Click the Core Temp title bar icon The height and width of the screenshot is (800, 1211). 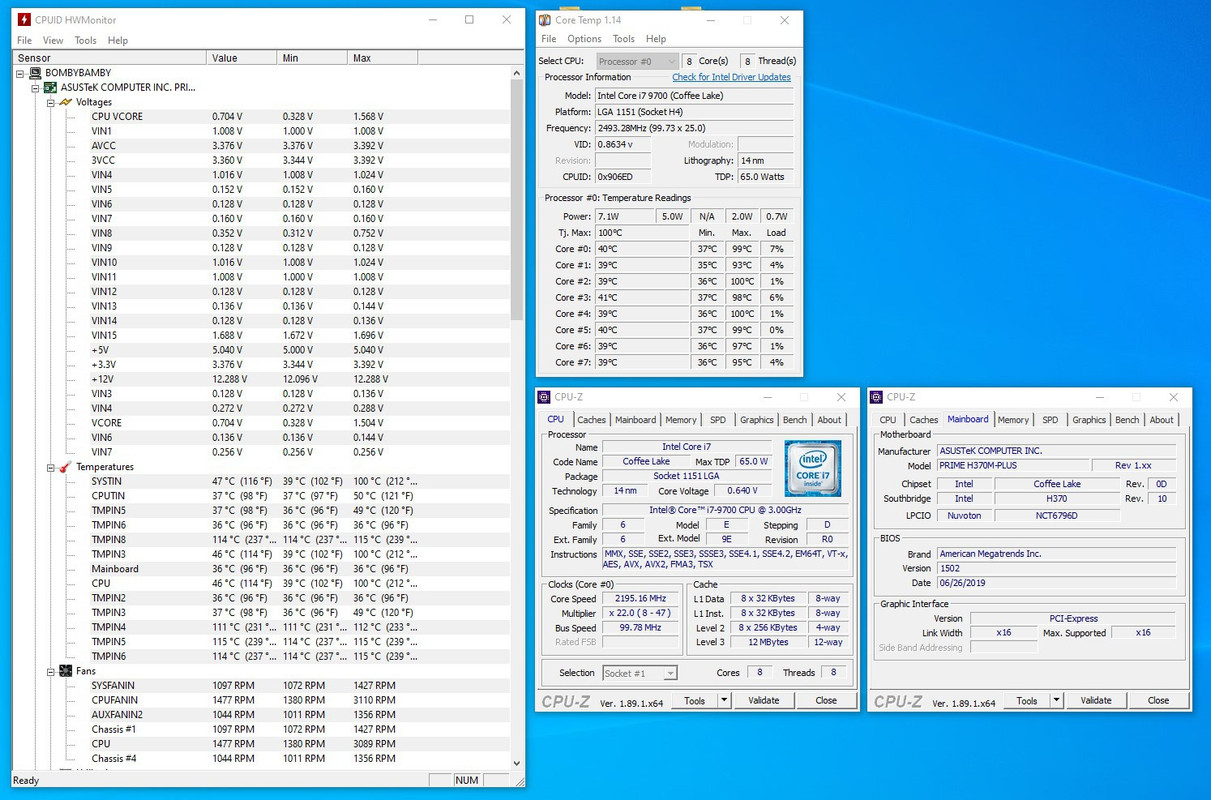pyautogui.click(x=545, y=20)
